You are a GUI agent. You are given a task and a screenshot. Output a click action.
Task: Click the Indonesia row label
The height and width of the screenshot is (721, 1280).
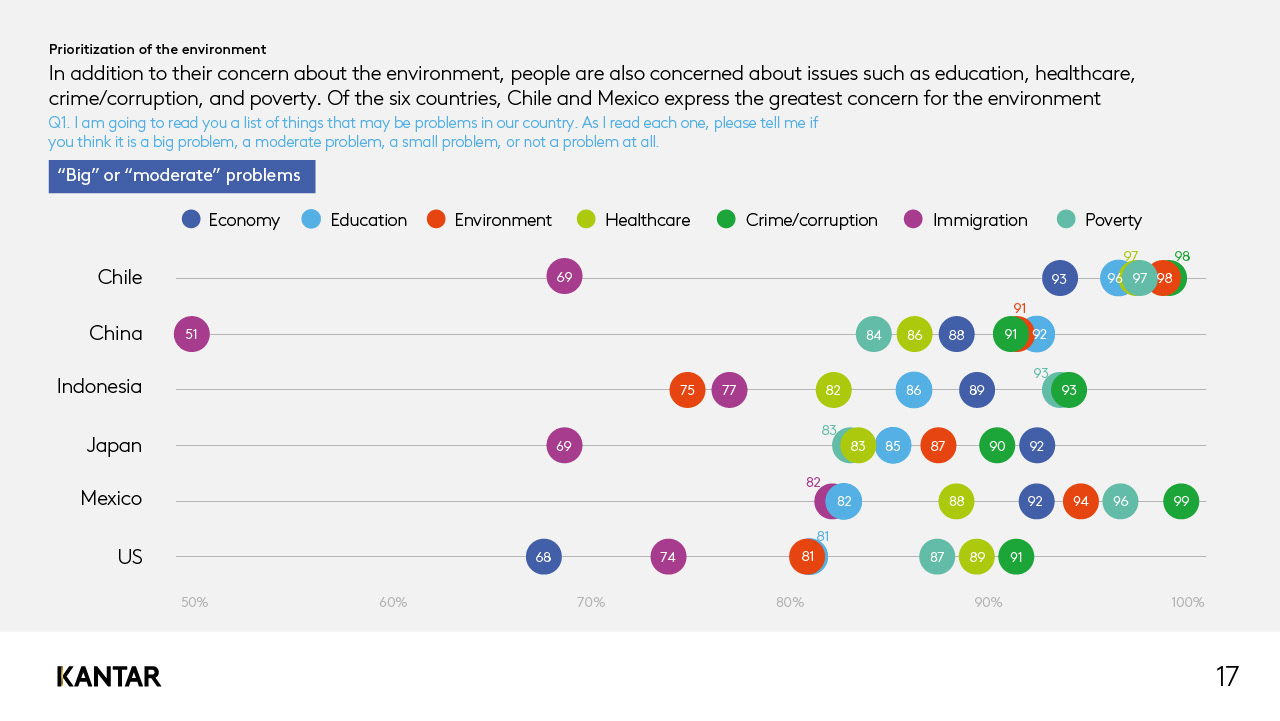click(x=99, y=387)
